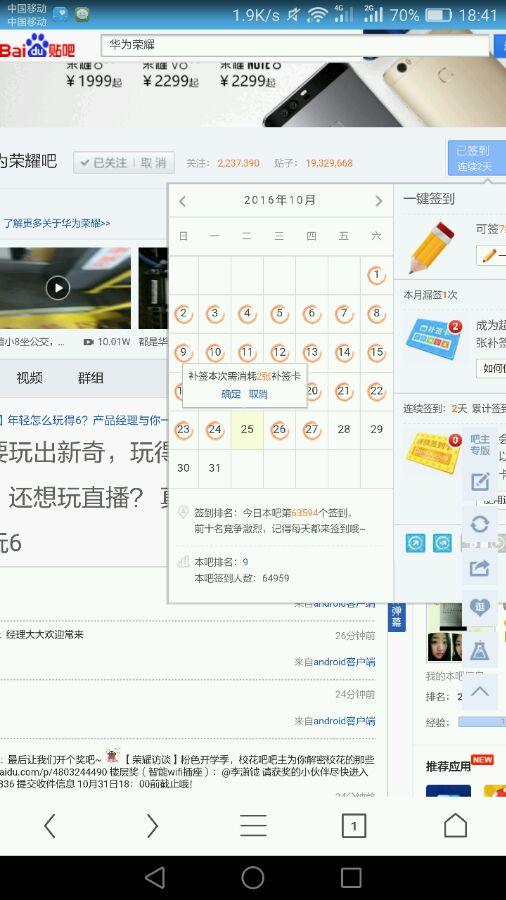Open browser tab switcher showing 1
Image resolution: width=506 pixels, height=900 pixels.
pos(353,826)
